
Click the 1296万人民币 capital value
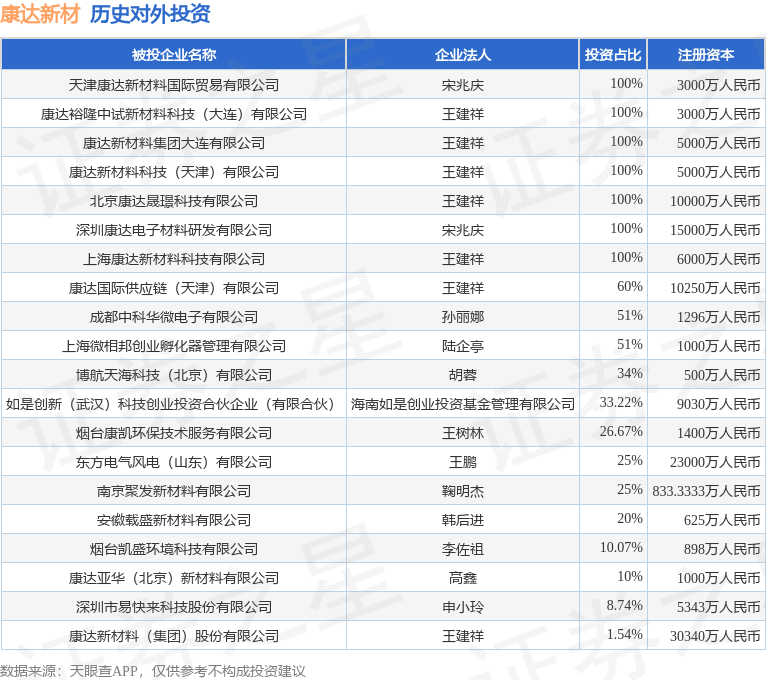(x=719, y=317)
